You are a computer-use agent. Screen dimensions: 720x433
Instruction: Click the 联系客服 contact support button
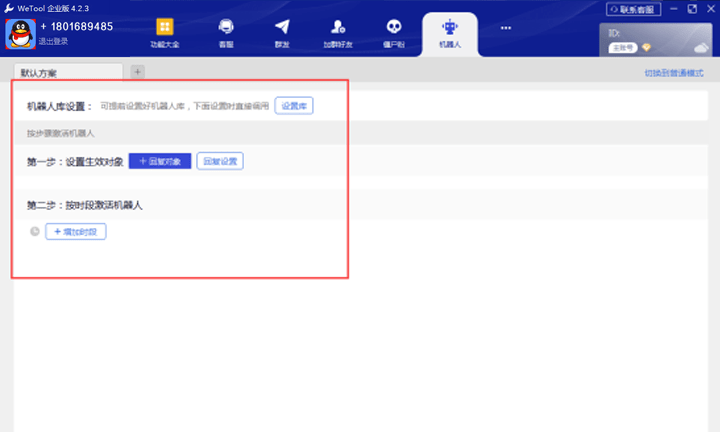click(x=633, y=9)
